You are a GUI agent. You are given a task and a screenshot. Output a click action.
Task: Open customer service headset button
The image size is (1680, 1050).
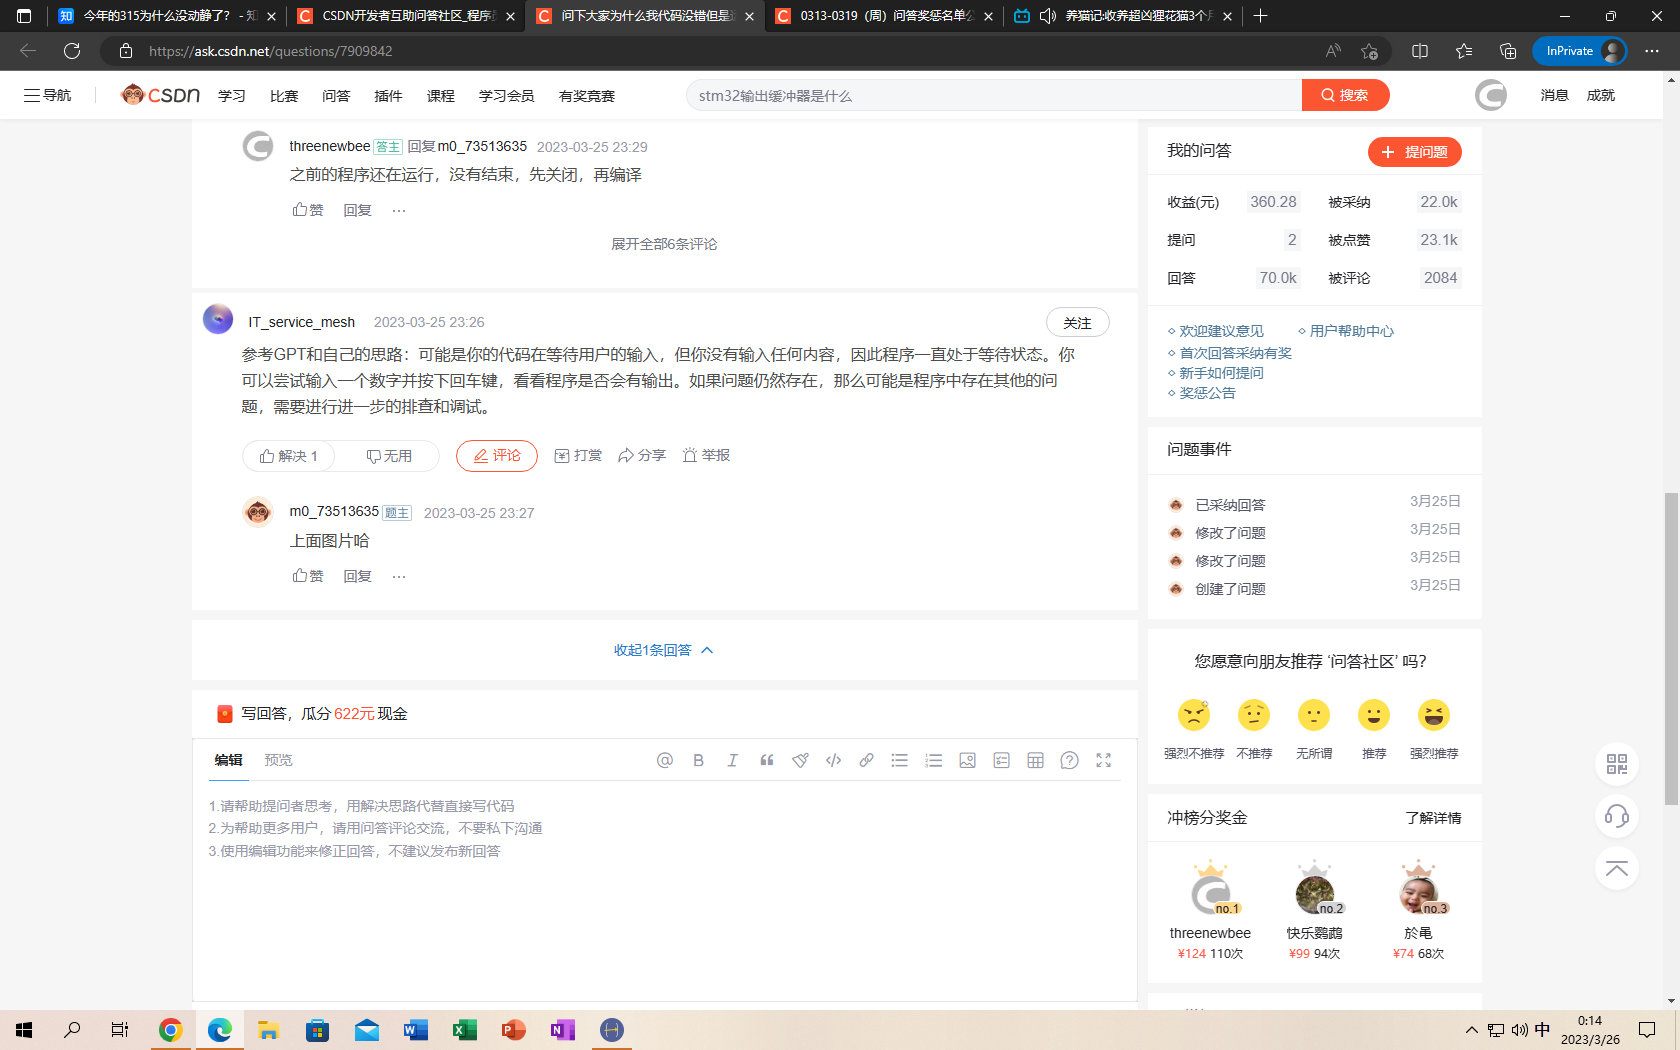pos(1617,816)
